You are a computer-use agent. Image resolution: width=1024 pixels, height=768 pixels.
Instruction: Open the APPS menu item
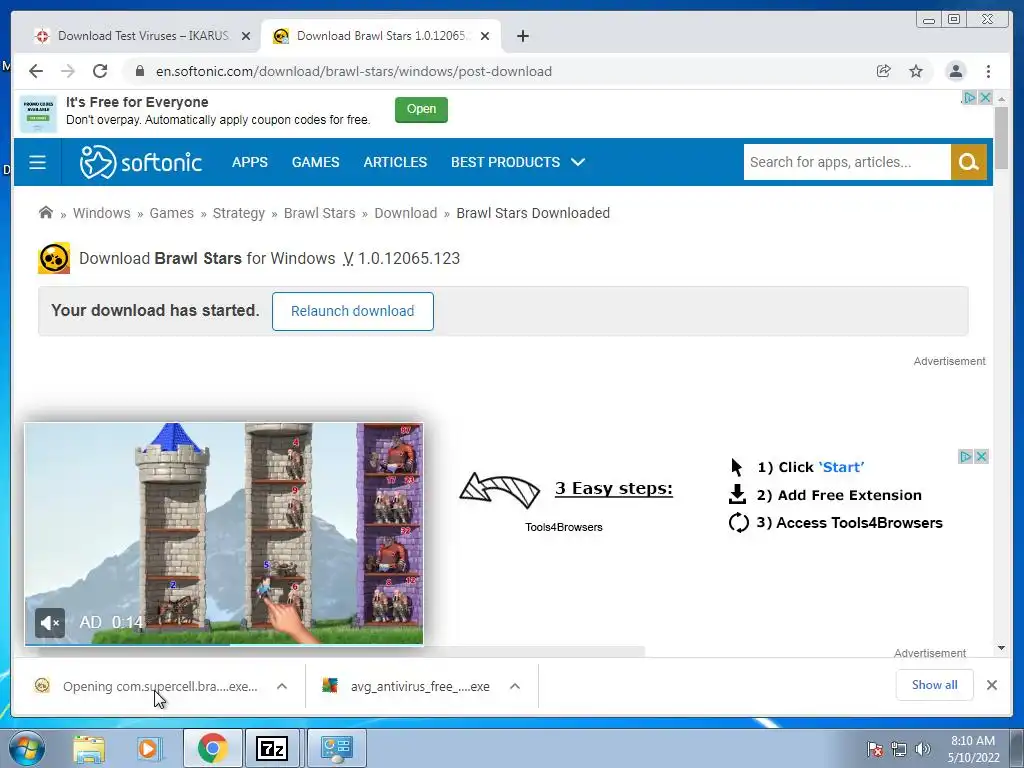pos(249,162)
